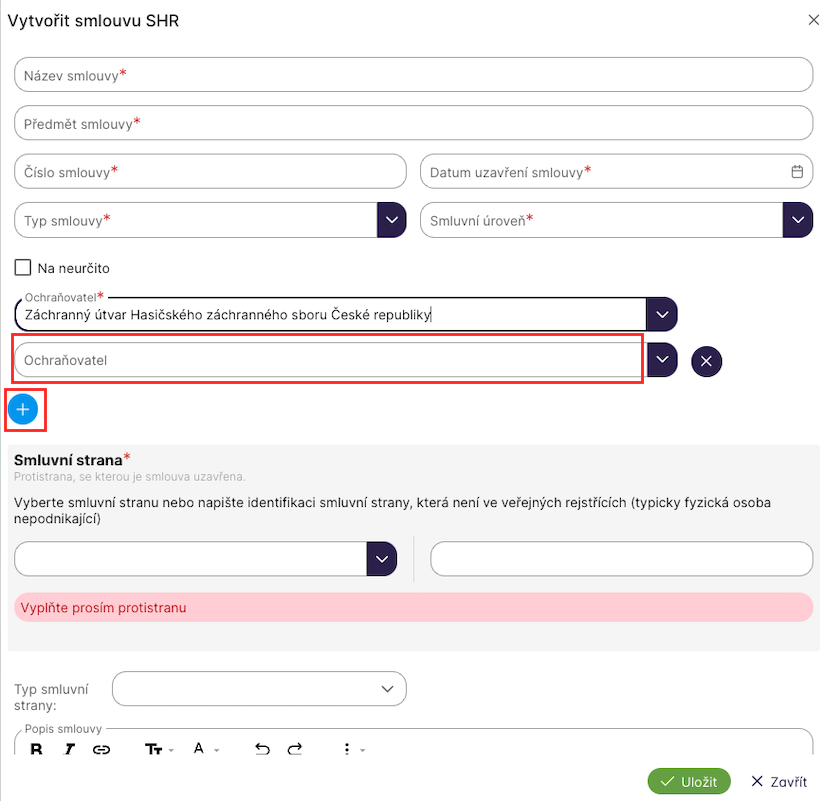Insert a link in the editor
The image size is (826, 801).
click(101, 749)
